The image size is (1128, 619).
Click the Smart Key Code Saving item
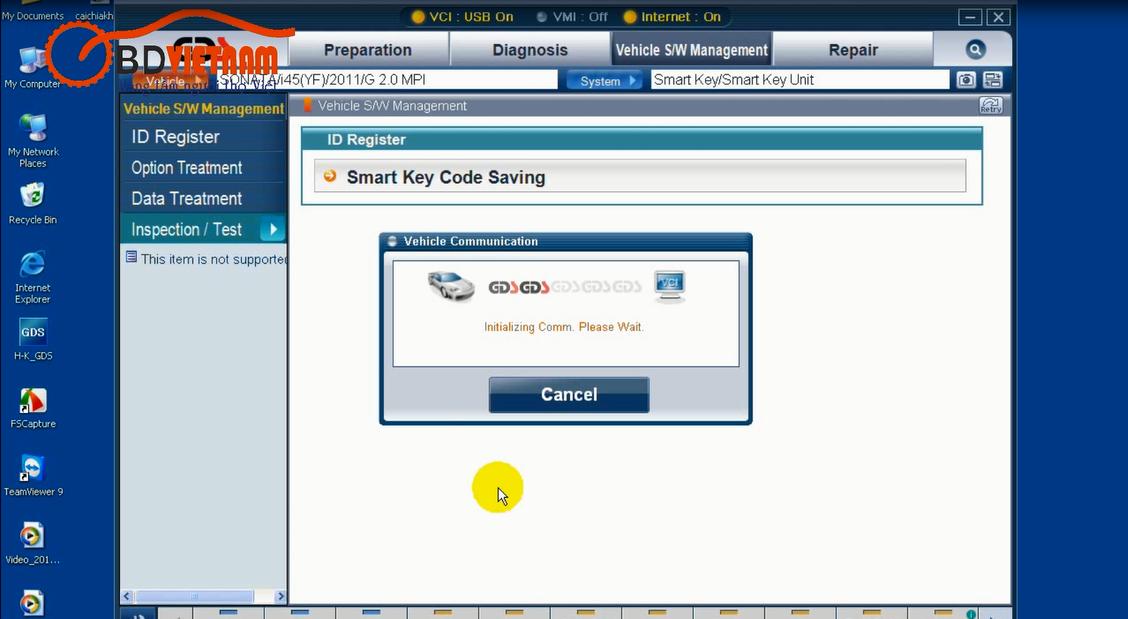(640, 176)
